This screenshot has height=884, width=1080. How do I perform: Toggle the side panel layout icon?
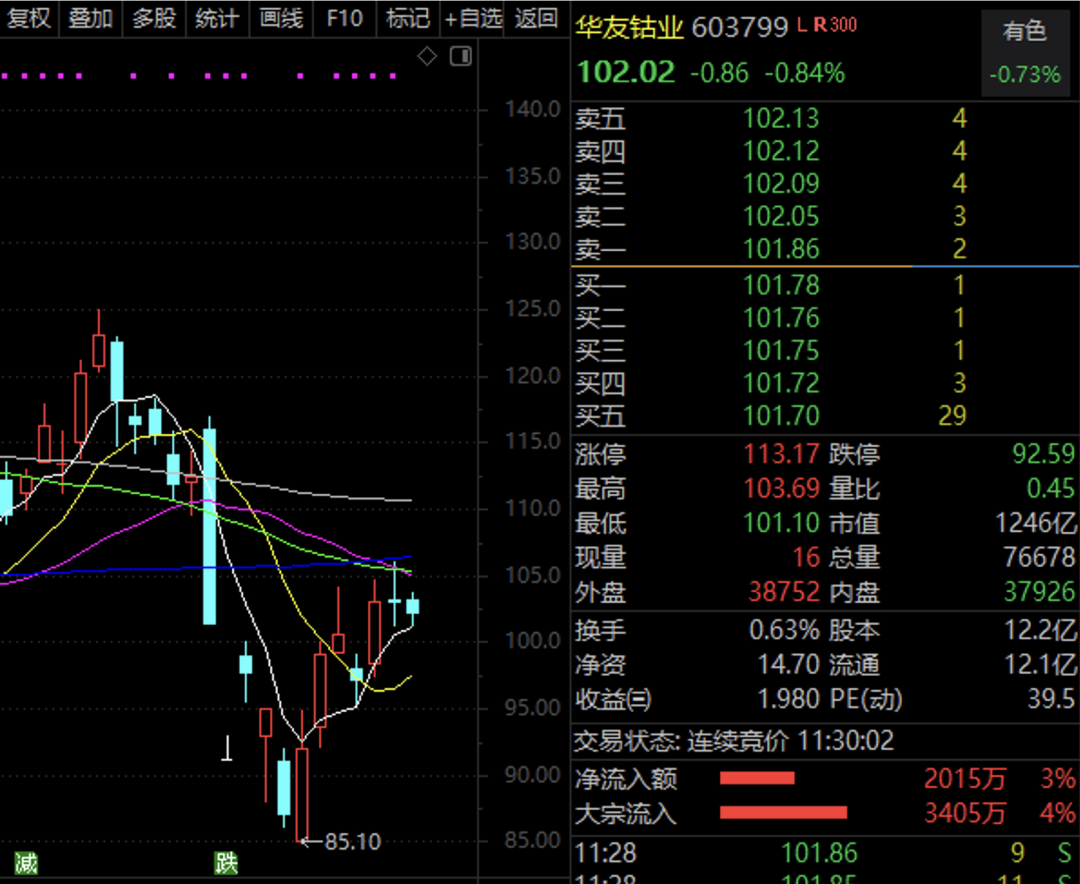[460, 57]
